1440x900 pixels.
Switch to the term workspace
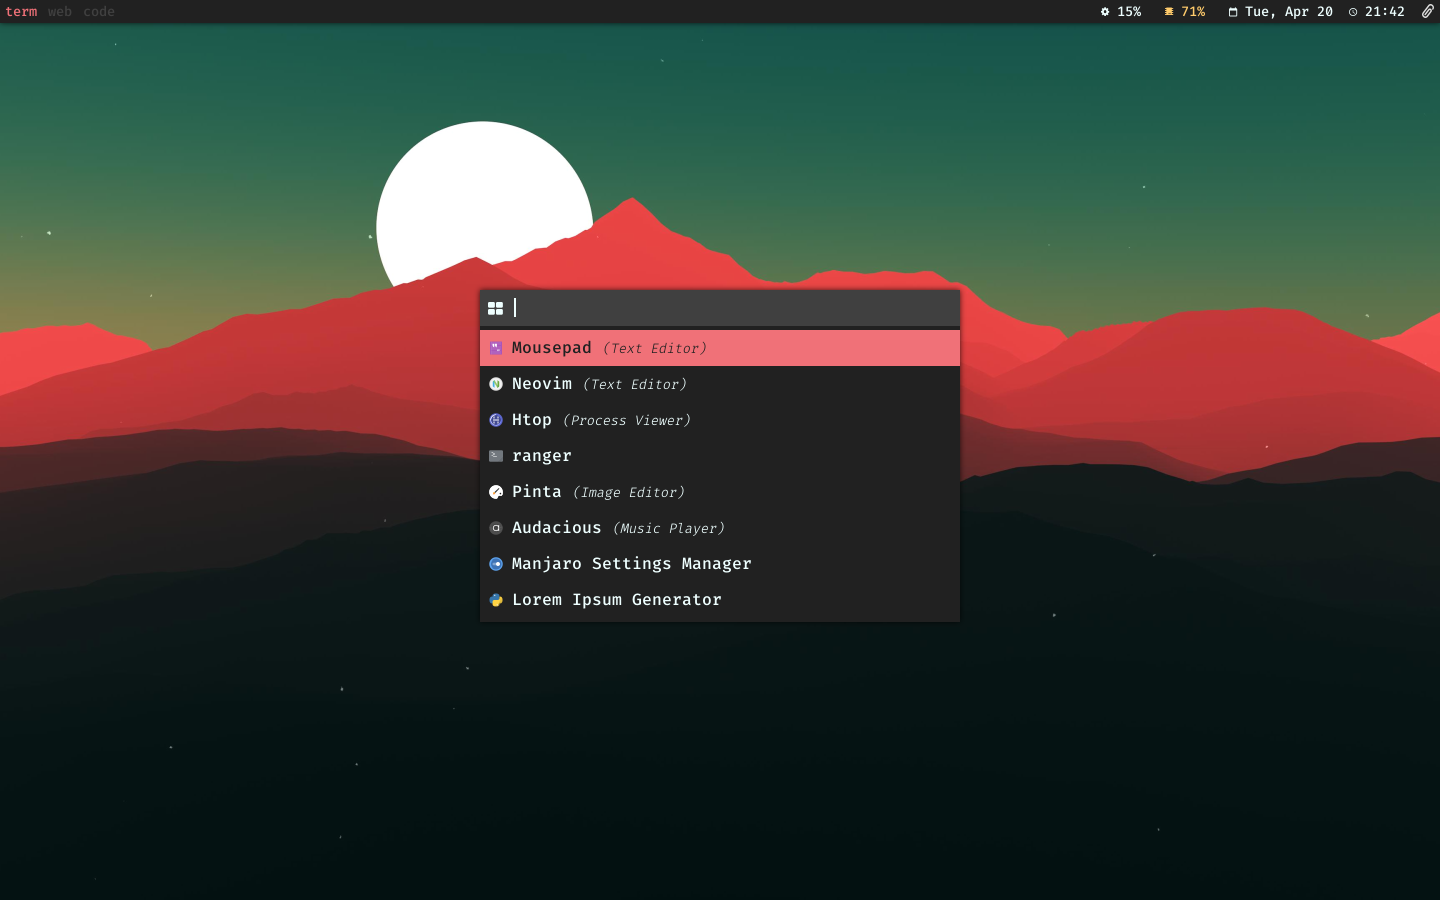point(21,12)
